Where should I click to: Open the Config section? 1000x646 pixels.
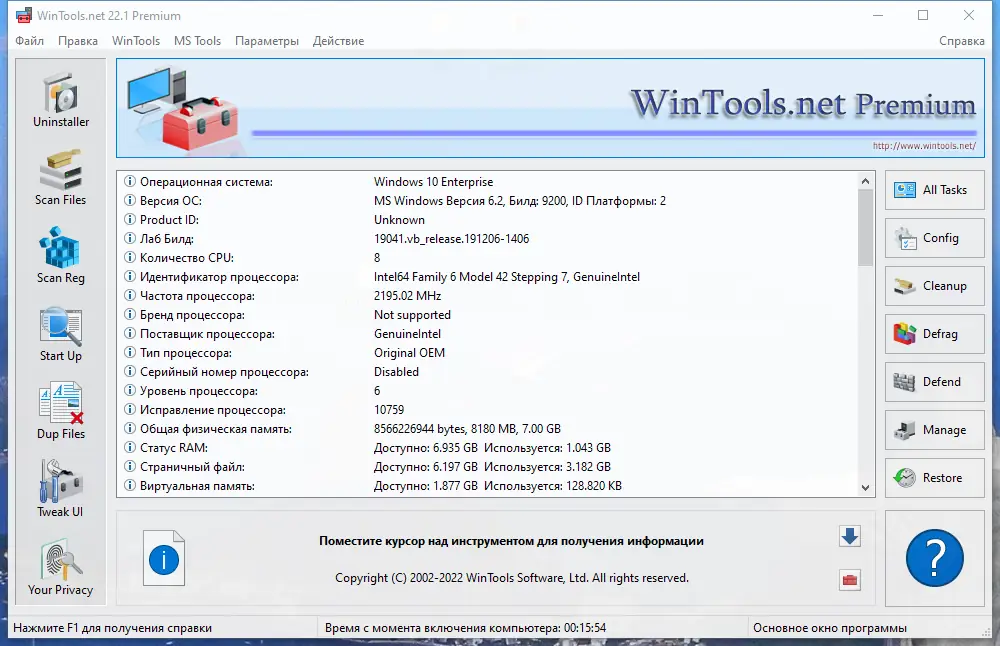tap(934, 238)
